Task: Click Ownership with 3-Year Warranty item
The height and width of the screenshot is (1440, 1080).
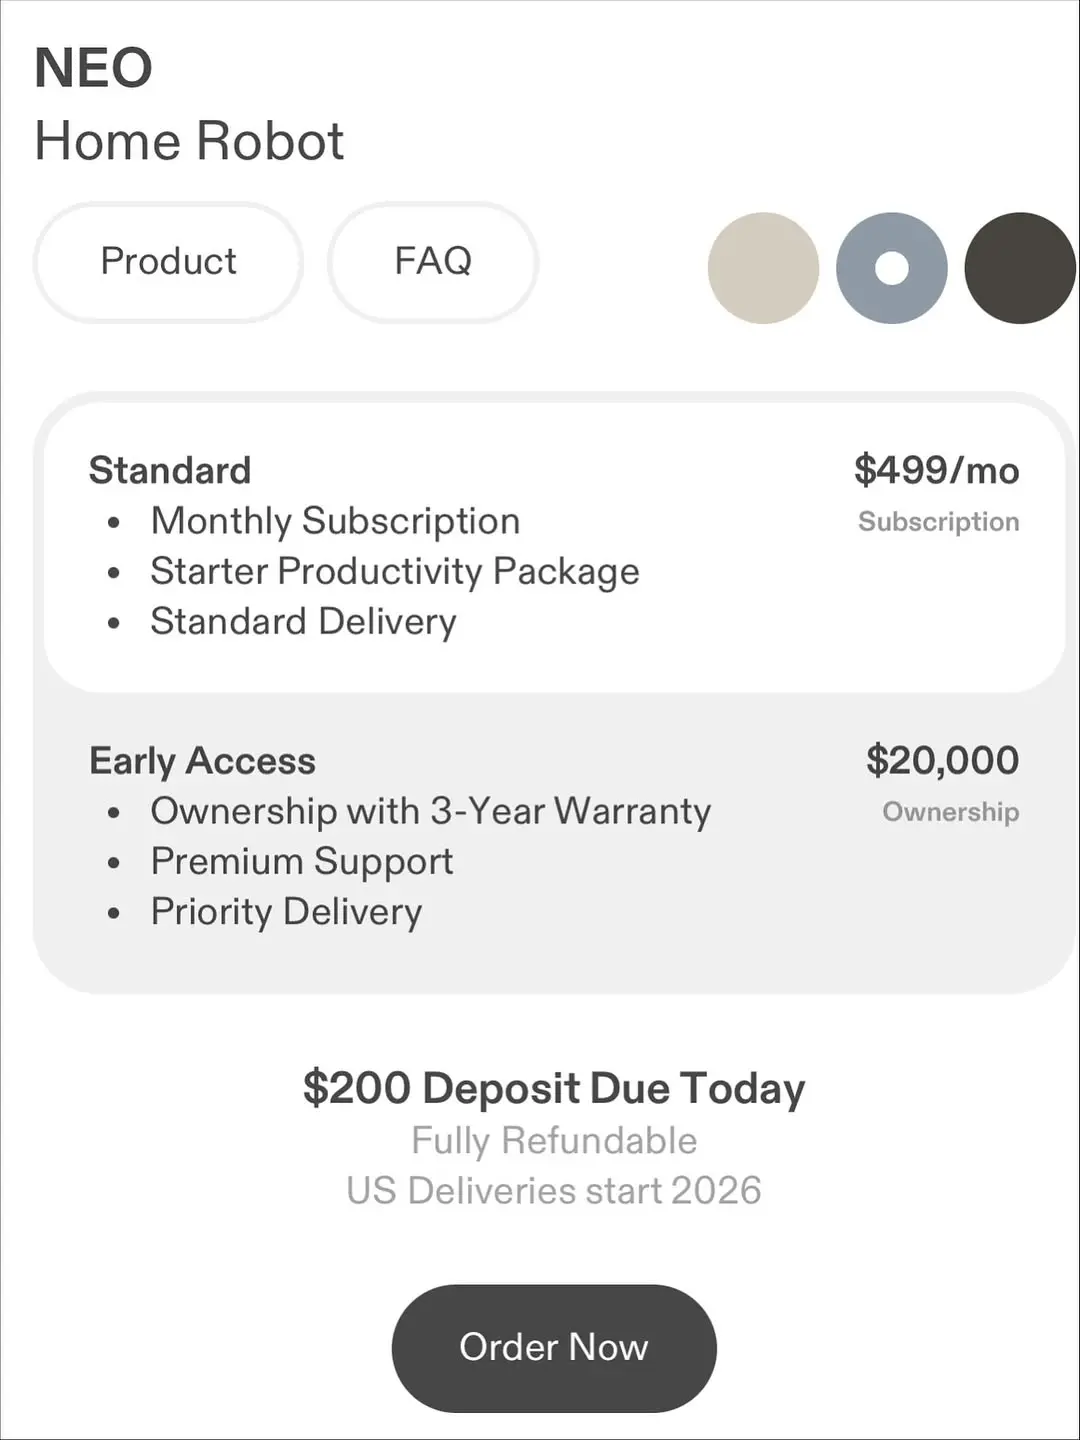Action: [430, 811]
